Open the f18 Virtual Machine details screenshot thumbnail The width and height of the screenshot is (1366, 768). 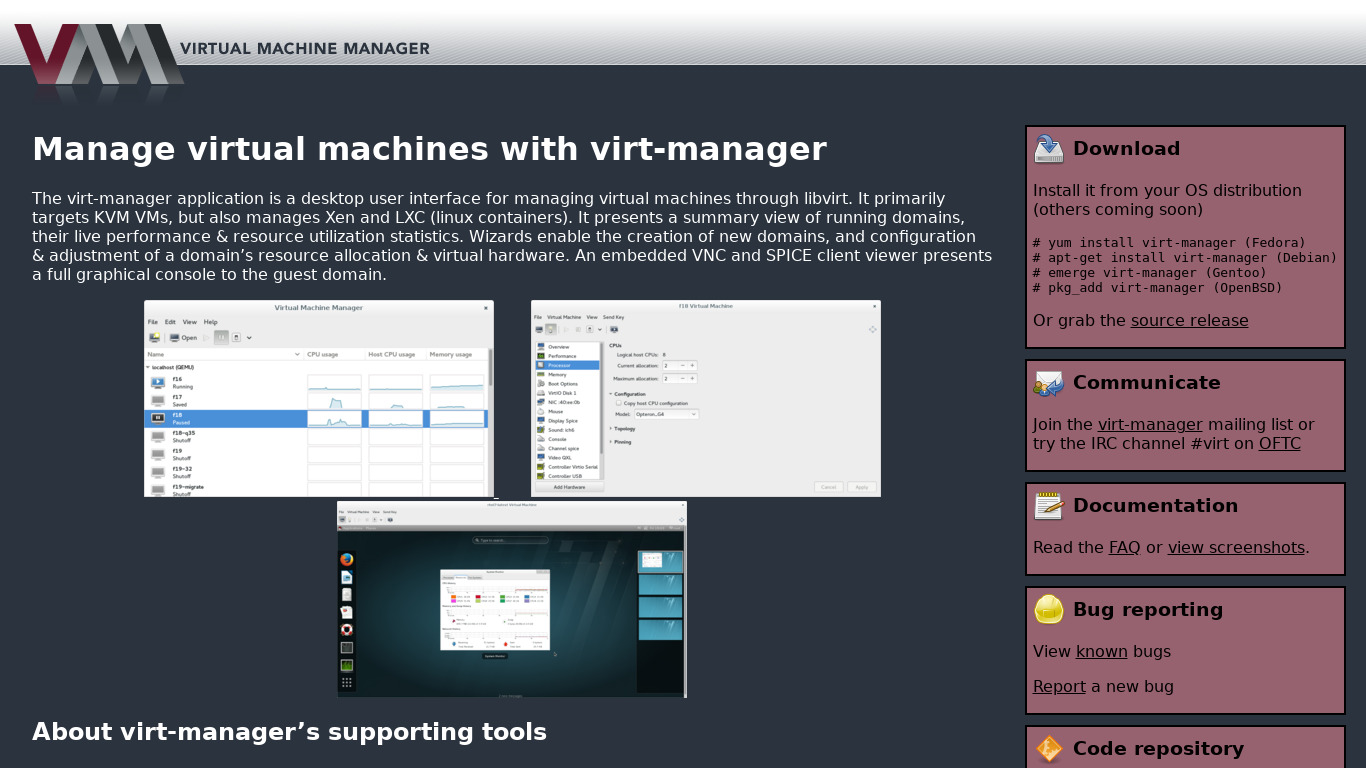click(706, 398)
